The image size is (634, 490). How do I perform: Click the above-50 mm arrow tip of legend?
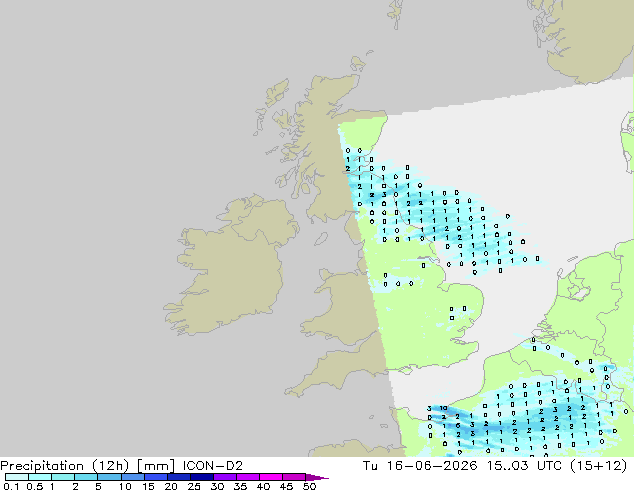pyautogui.click(x=317, y=477)
